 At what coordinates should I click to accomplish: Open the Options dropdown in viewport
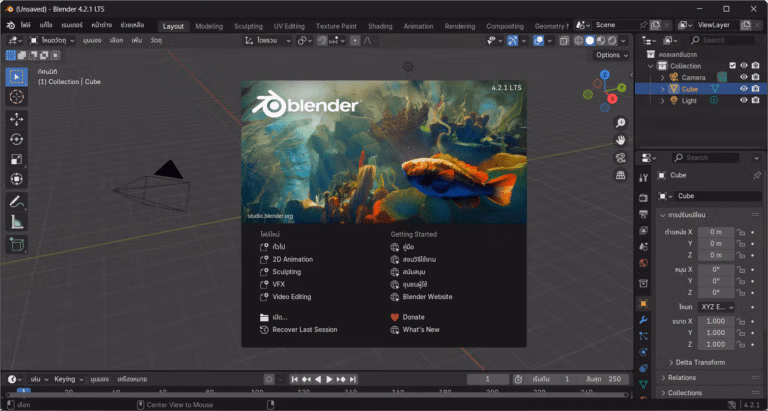612,55
